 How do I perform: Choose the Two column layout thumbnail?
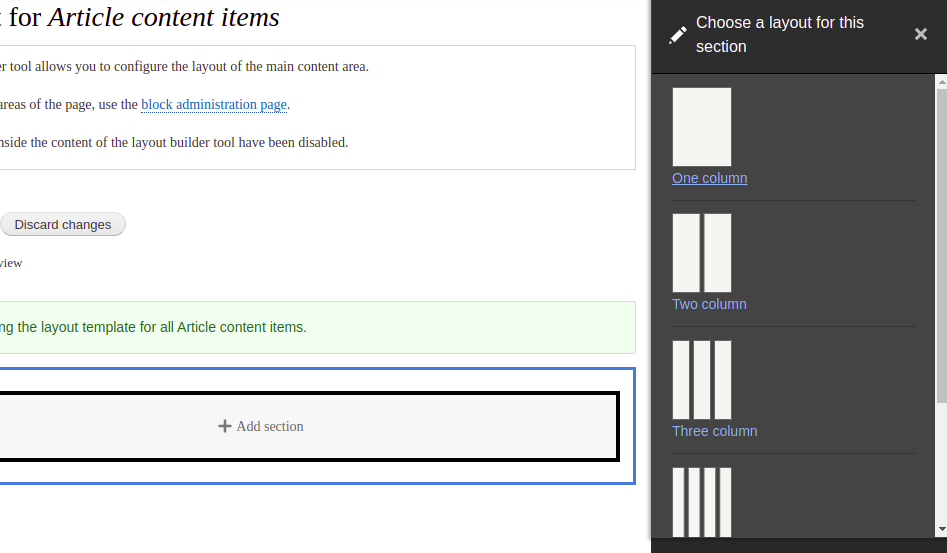(702, 253)
